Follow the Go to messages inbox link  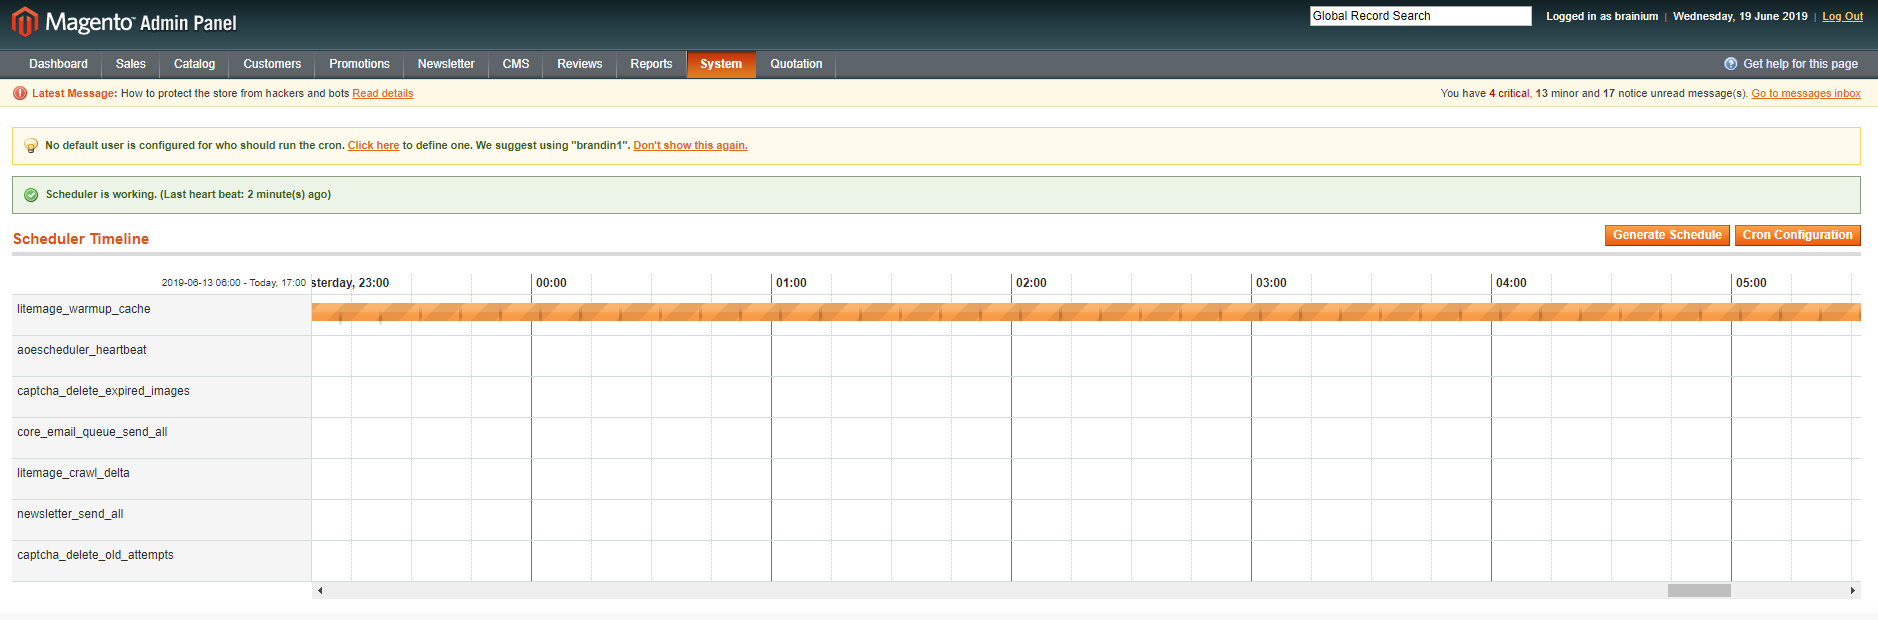coord(1806,93)
